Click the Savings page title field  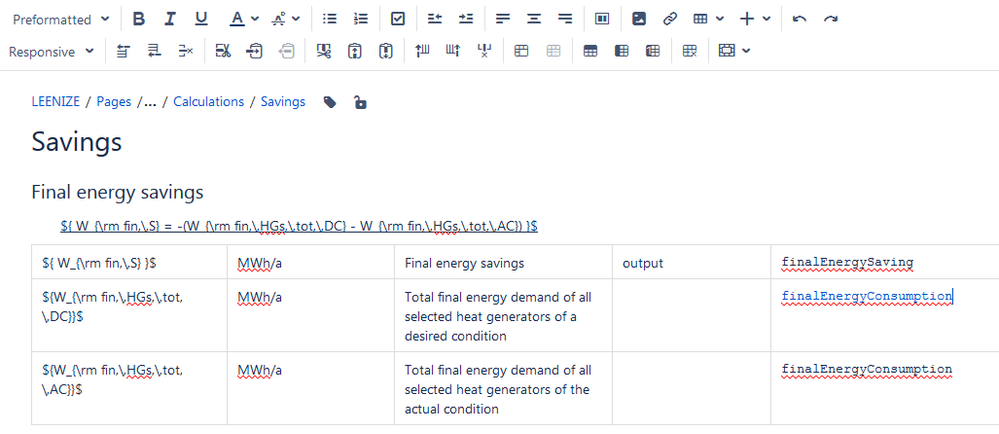tap(76, 141)
